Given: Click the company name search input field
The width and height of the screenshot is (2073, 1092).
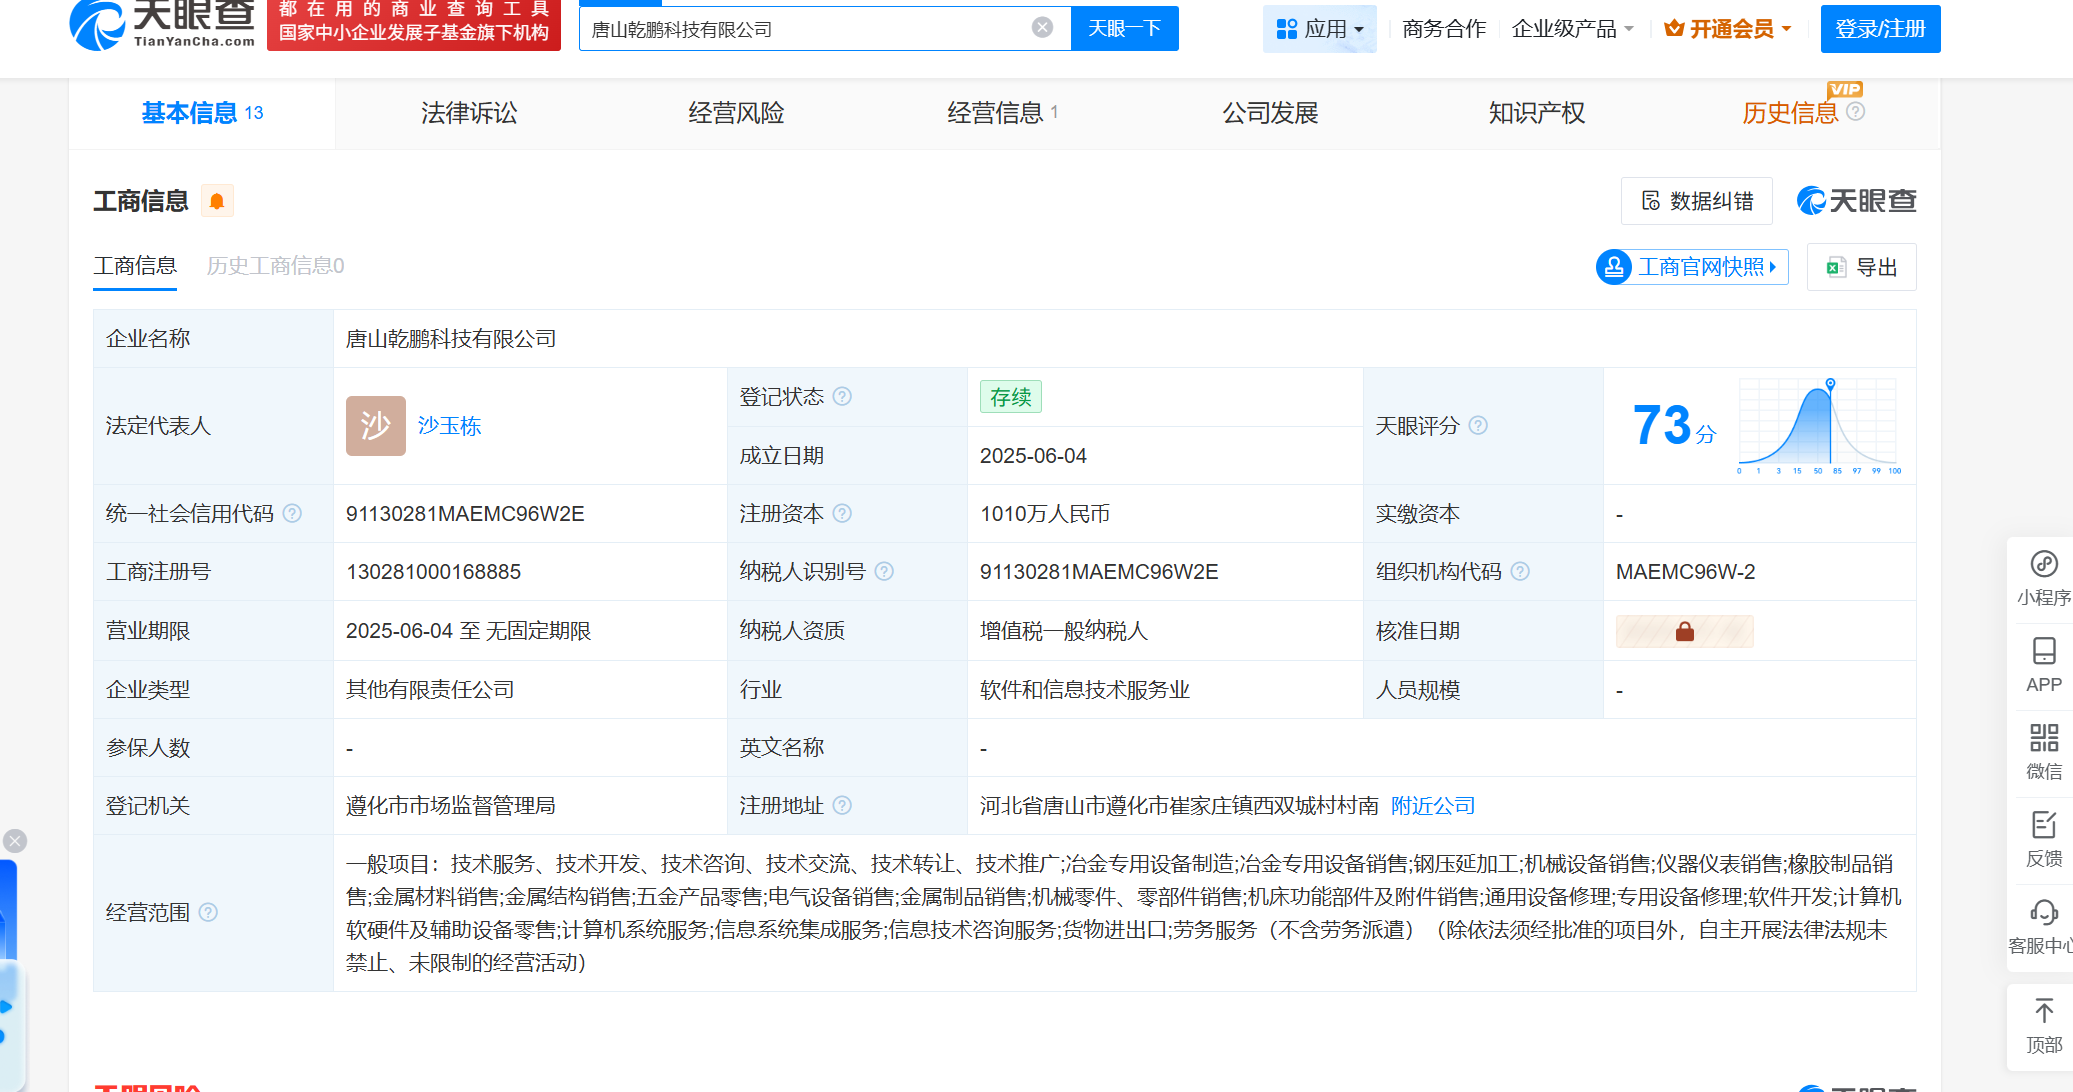Looking at the screenshot, I should [800, 29].
